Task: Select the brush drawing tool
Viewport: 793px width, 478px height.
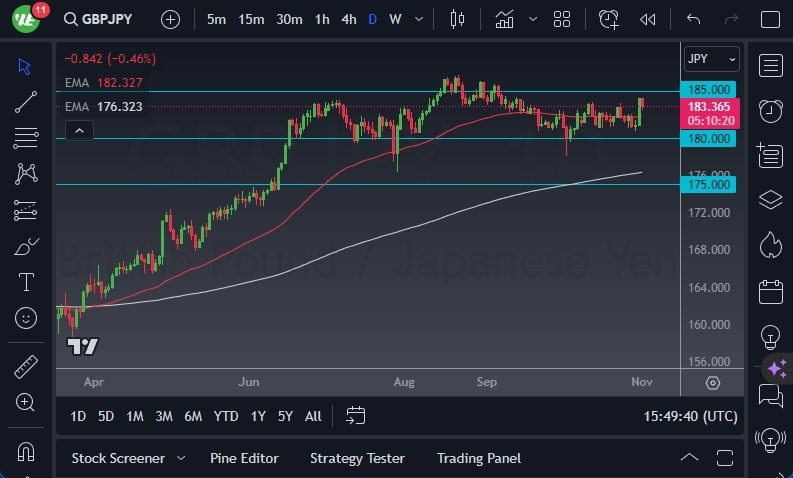Action: tap(26, 246)
